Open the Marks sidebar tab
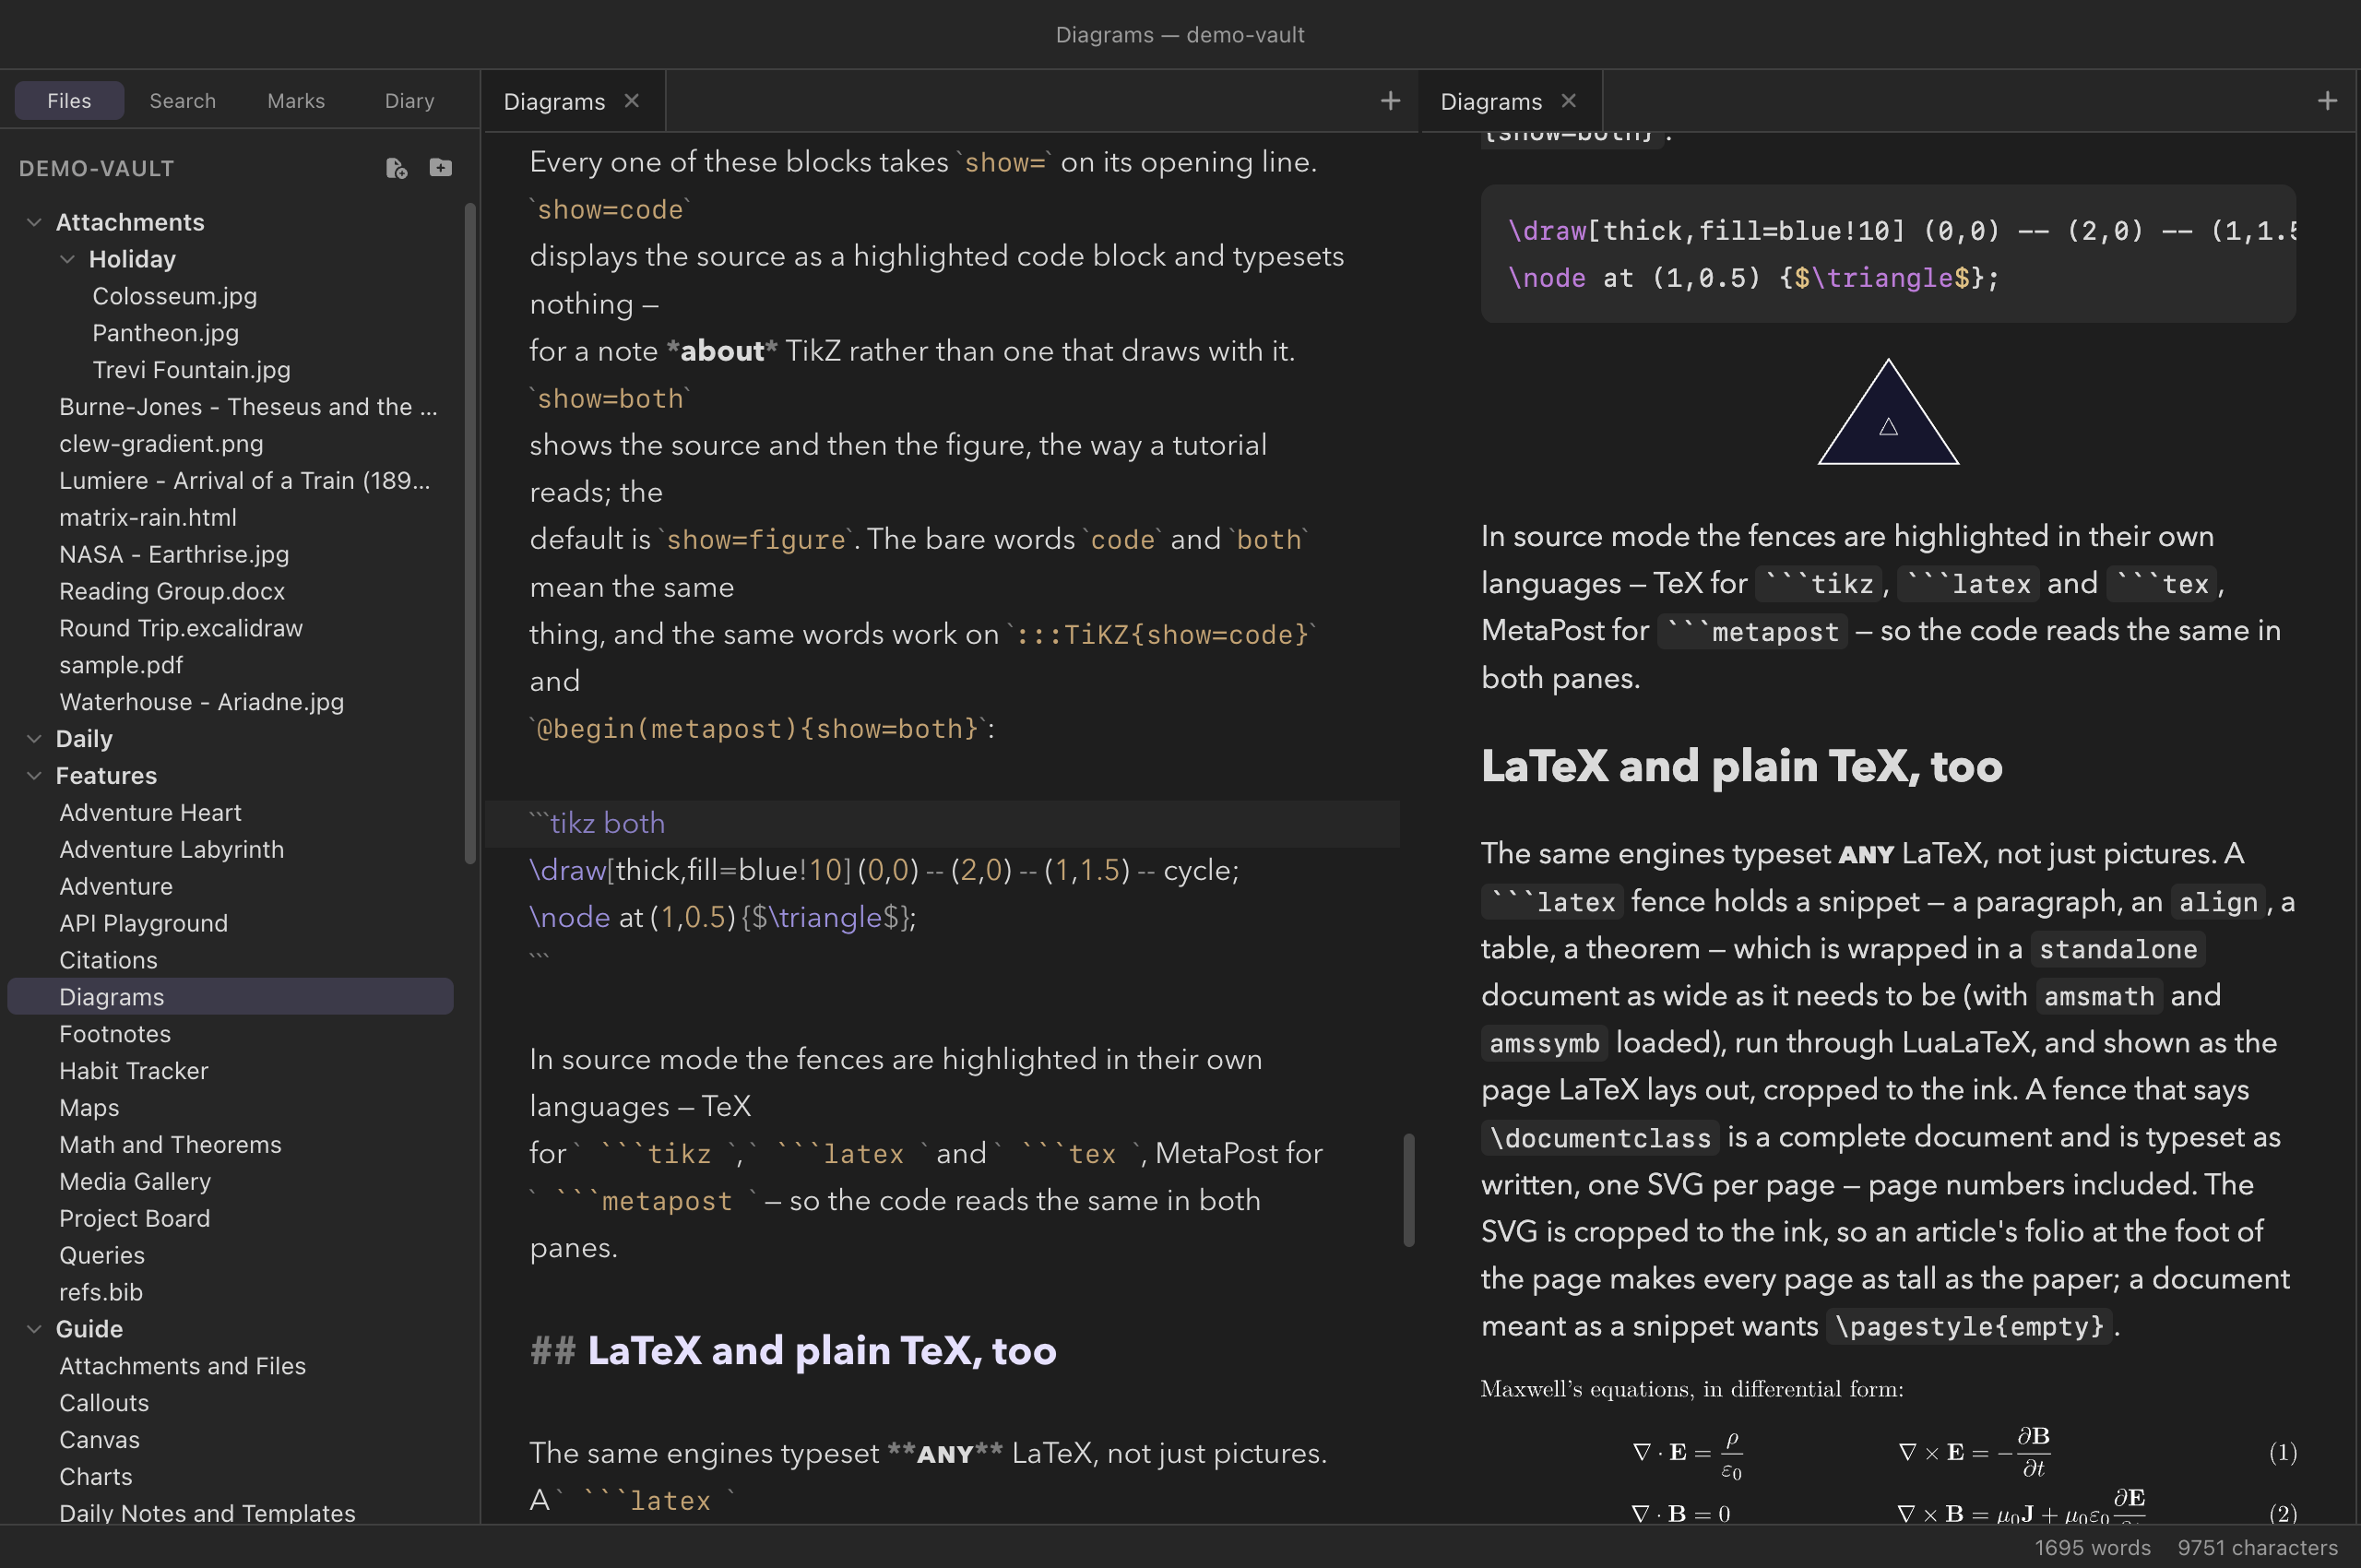Viewport: 2361px width, 1568px height. point(296,101)
